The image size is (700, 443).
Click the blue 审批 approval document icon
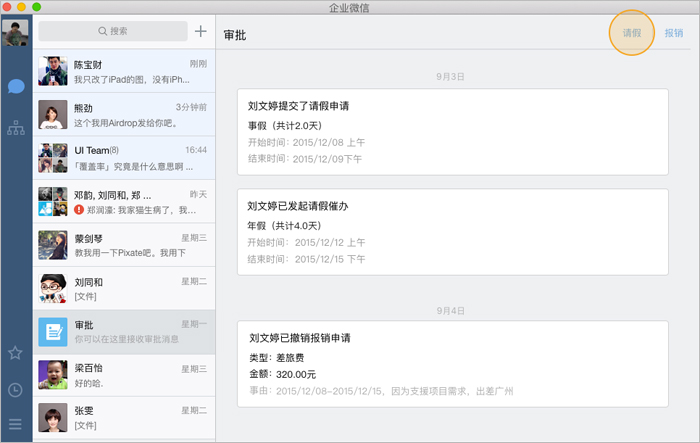[52, 332]
